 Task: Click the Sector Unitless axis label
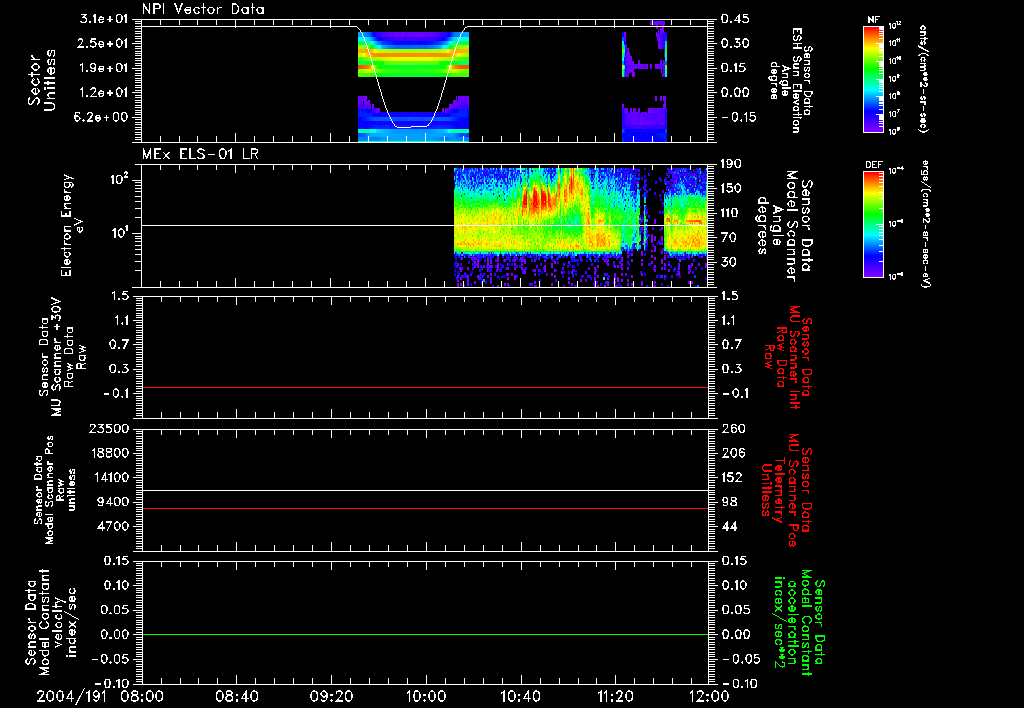coord(42,80)
